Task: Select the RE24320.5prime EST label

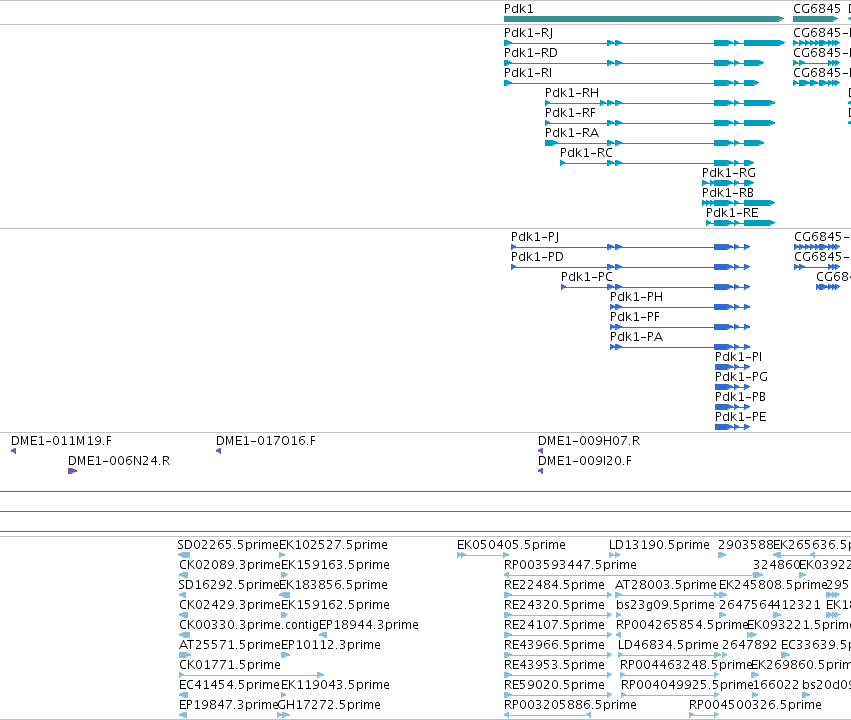Action: (555, 605)
